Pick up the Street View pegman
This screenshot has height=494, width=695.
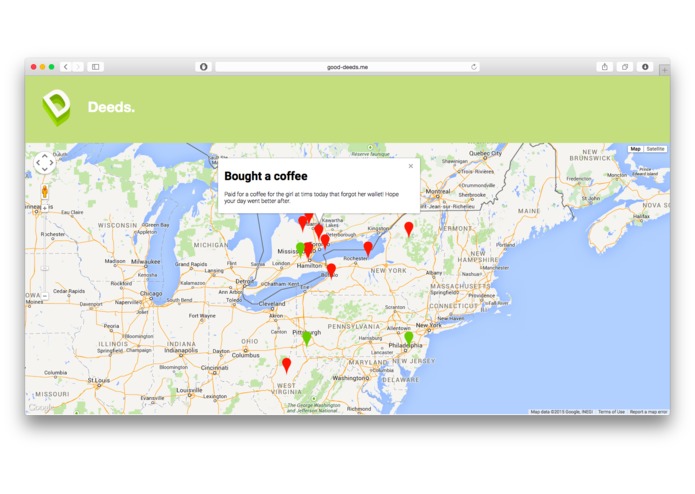[x=44, y=192]
